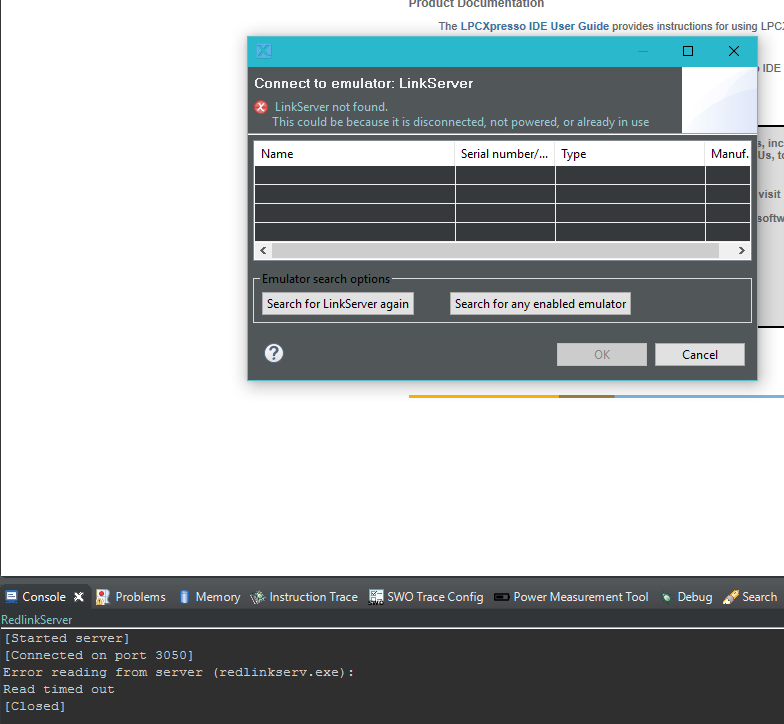Click the Power Measurement Tool icon
The height and width of the screenshot is (724, 784).
tap(502, 597)
